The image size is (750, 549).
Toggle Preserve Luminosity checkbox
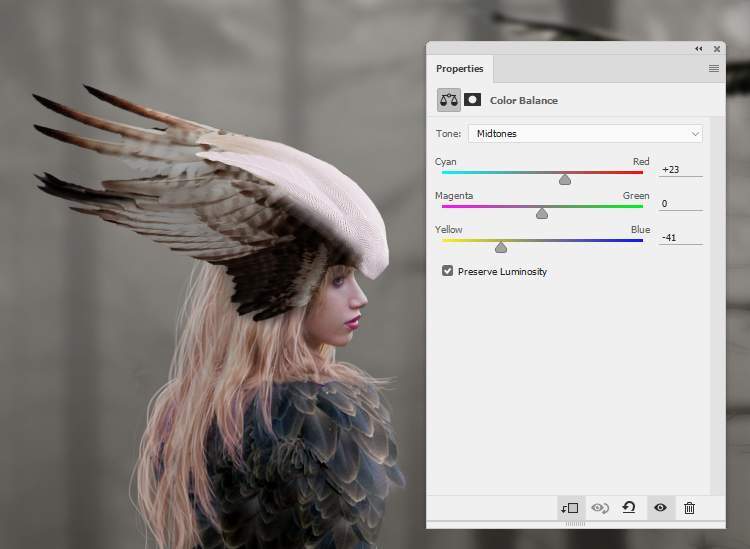pyautogui.click(x=447, y=271)
